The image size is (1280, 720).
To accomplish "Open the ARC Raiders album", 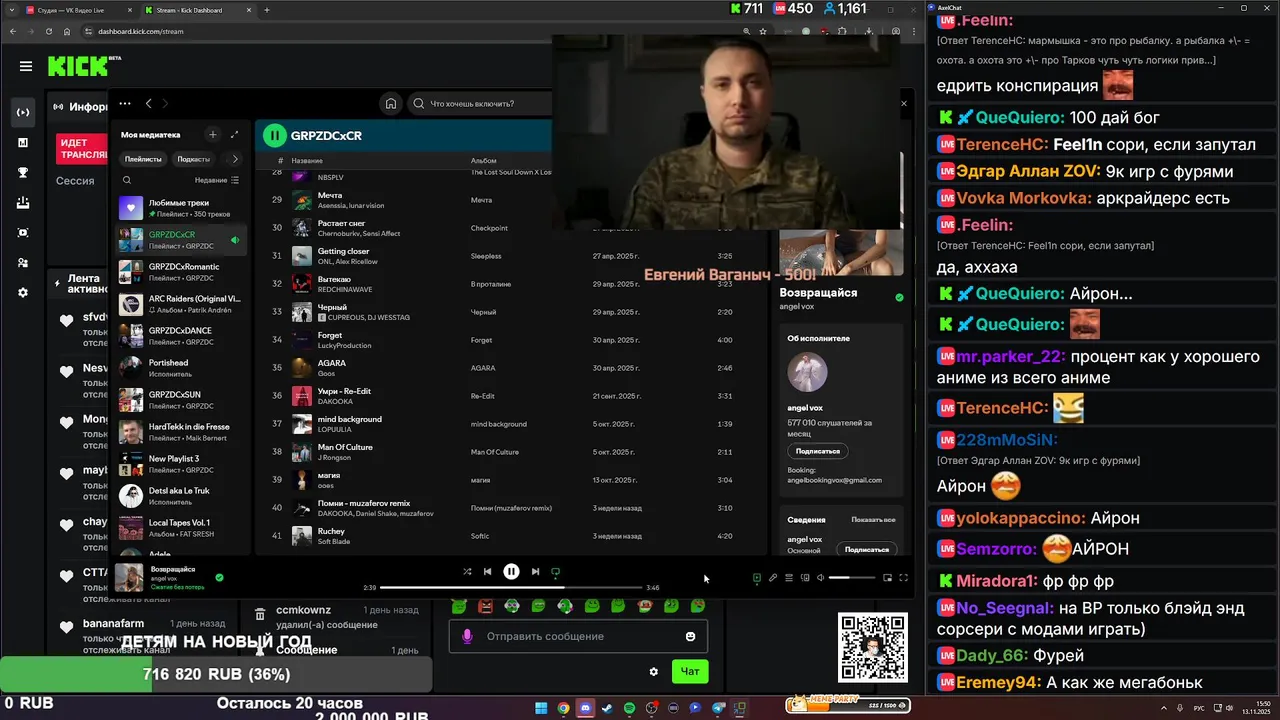I will (181, 304).
